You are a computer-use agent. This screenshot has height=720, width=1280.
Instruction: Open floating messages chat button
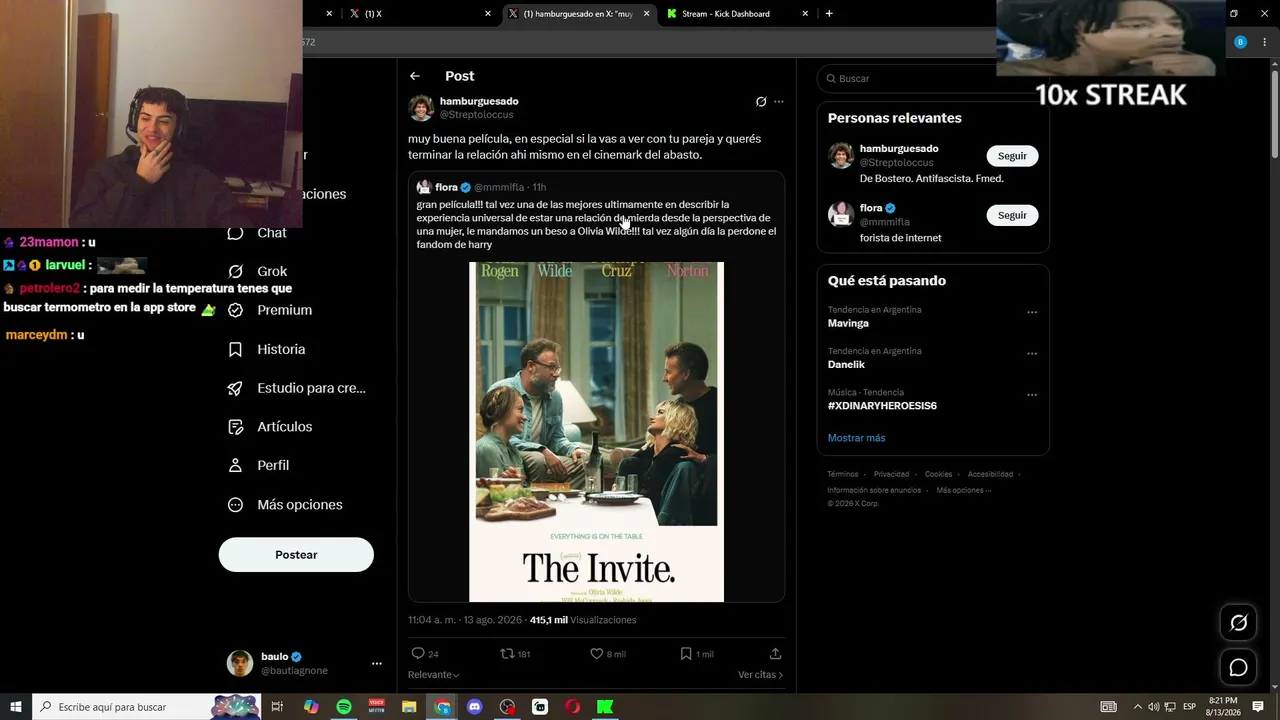(1238, 667)
